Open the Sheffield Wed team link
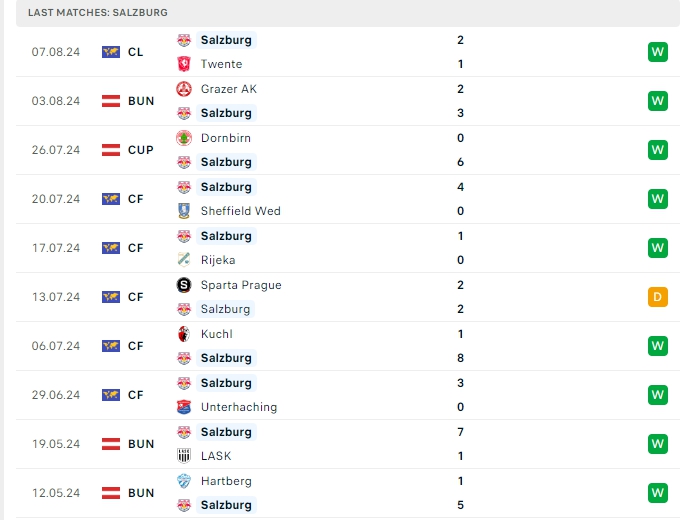This screenshot has width=689, height=520. tap(240, 211)
